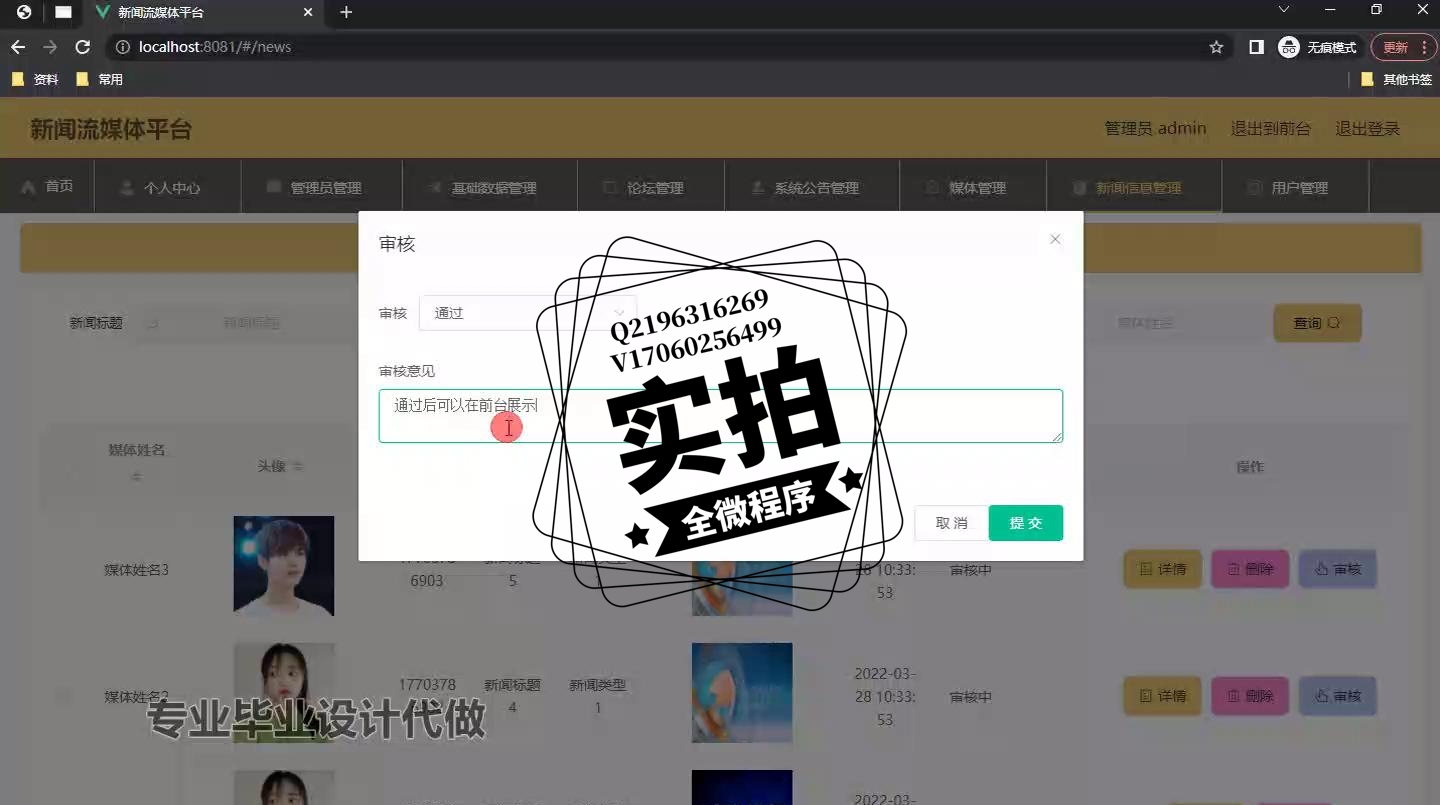Viewport: 1440px width, 805px height.
Task: Open 其他书签 bookmarks folder
Action: pos(1396,79)
